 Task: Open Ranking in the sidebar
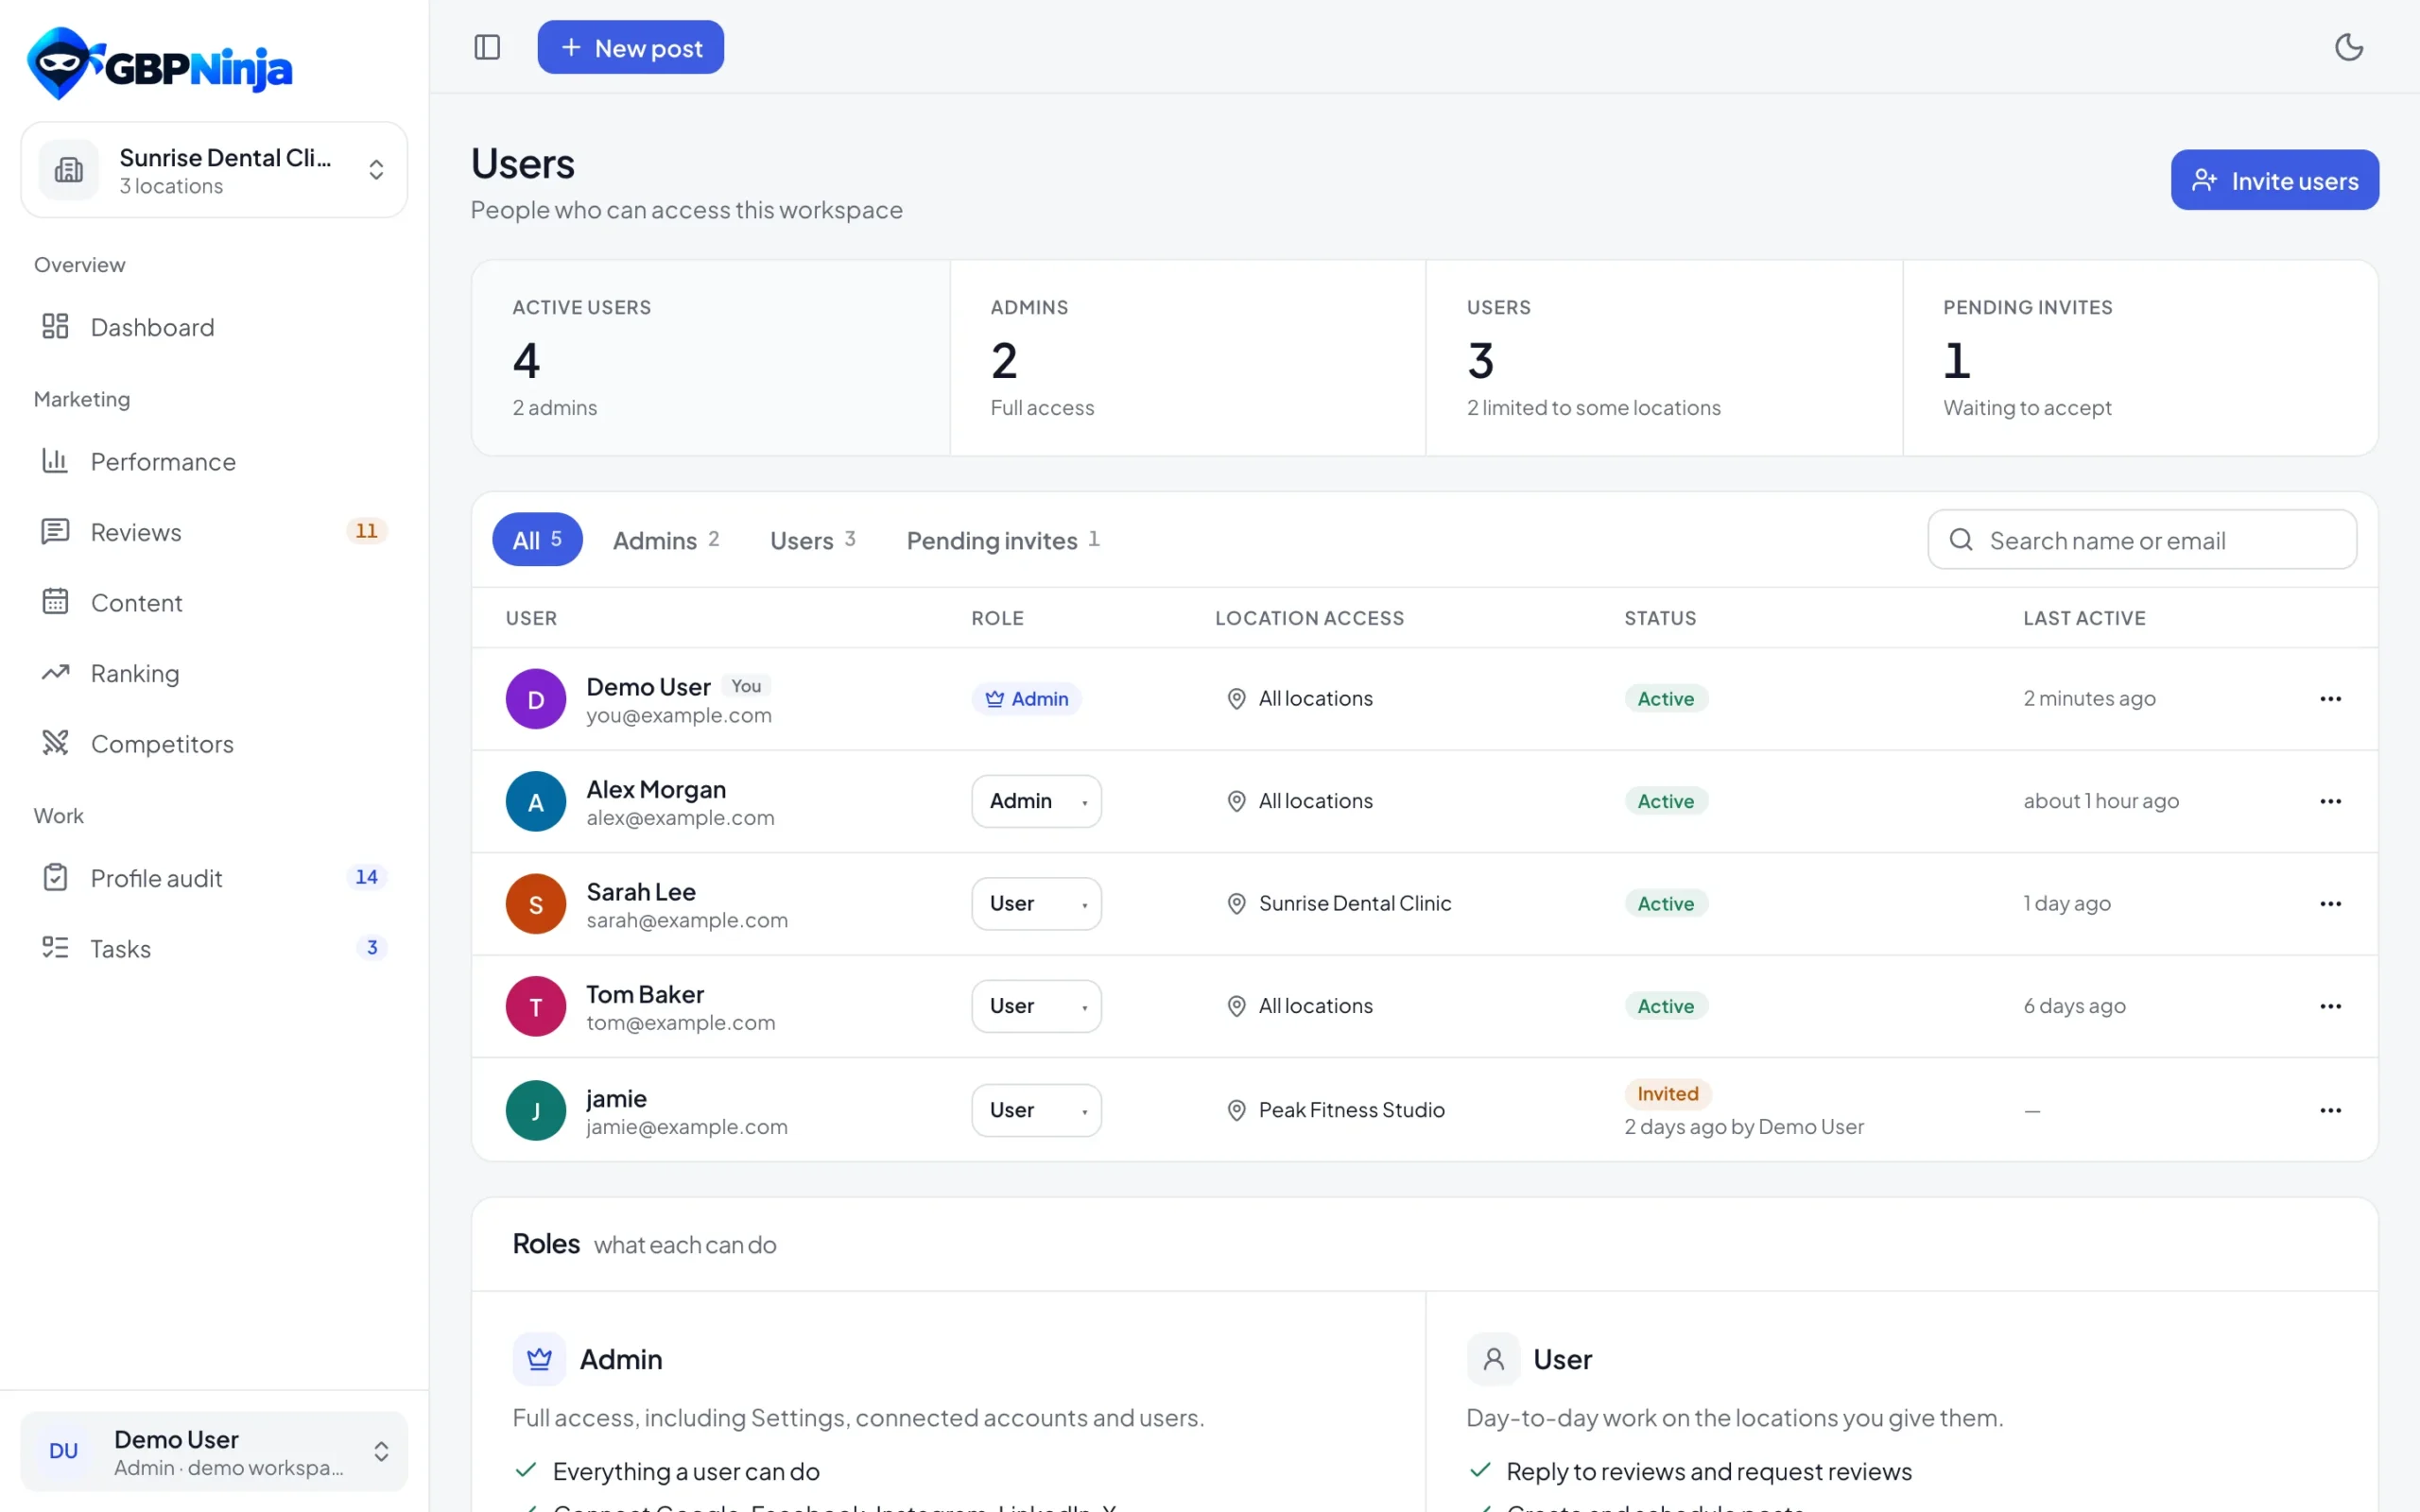[x=214, y=673]
